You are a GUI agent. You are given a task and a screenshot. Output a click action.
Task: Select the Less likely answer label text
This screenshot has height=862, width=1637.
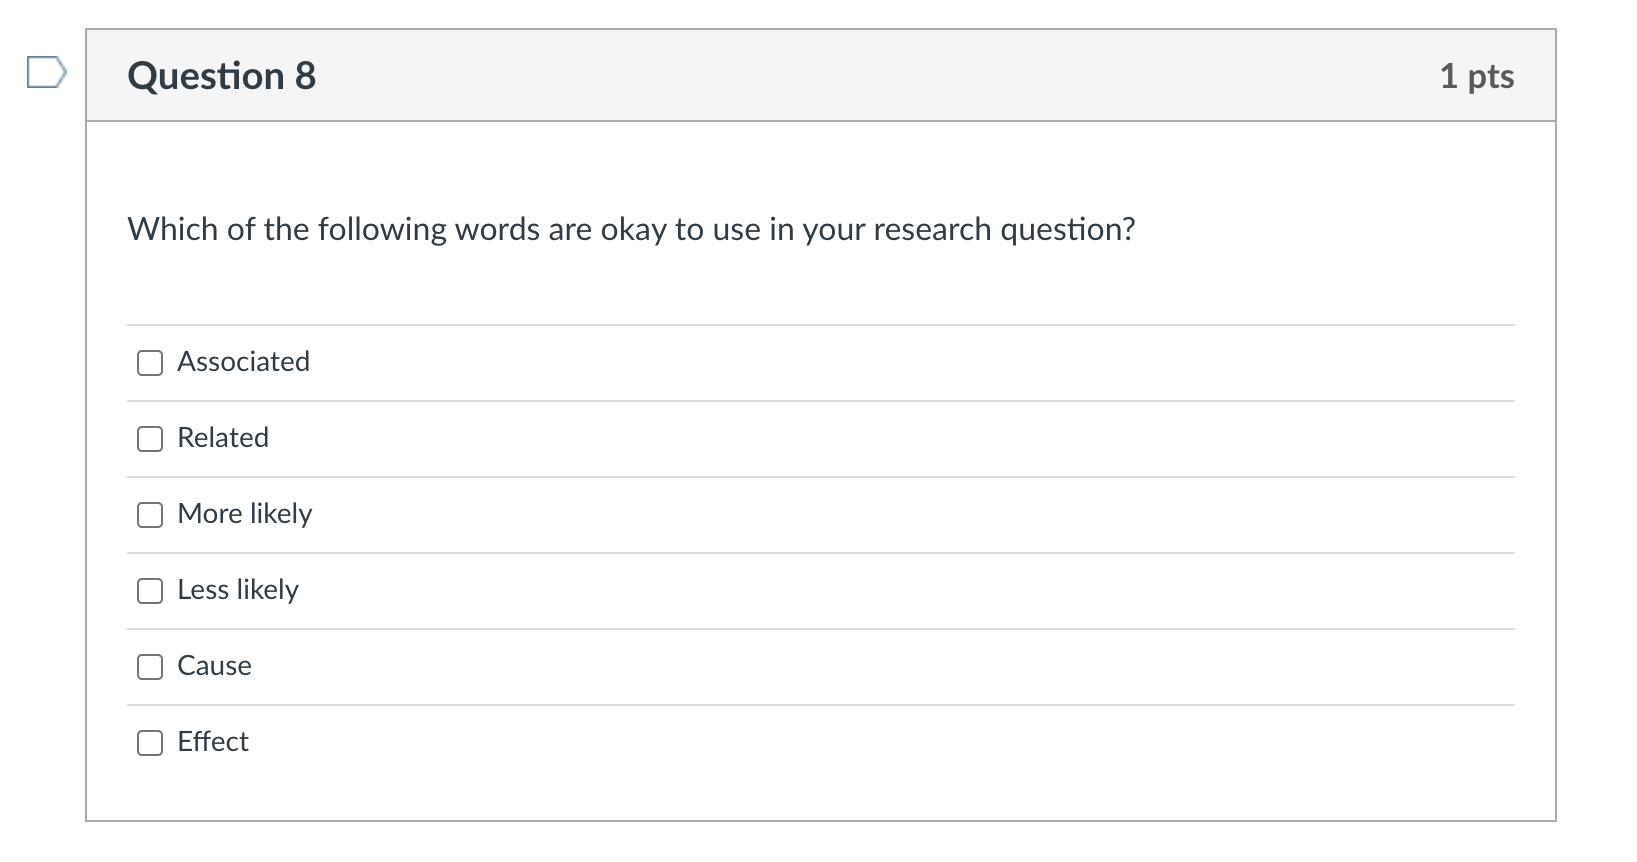tap(238, 590)
